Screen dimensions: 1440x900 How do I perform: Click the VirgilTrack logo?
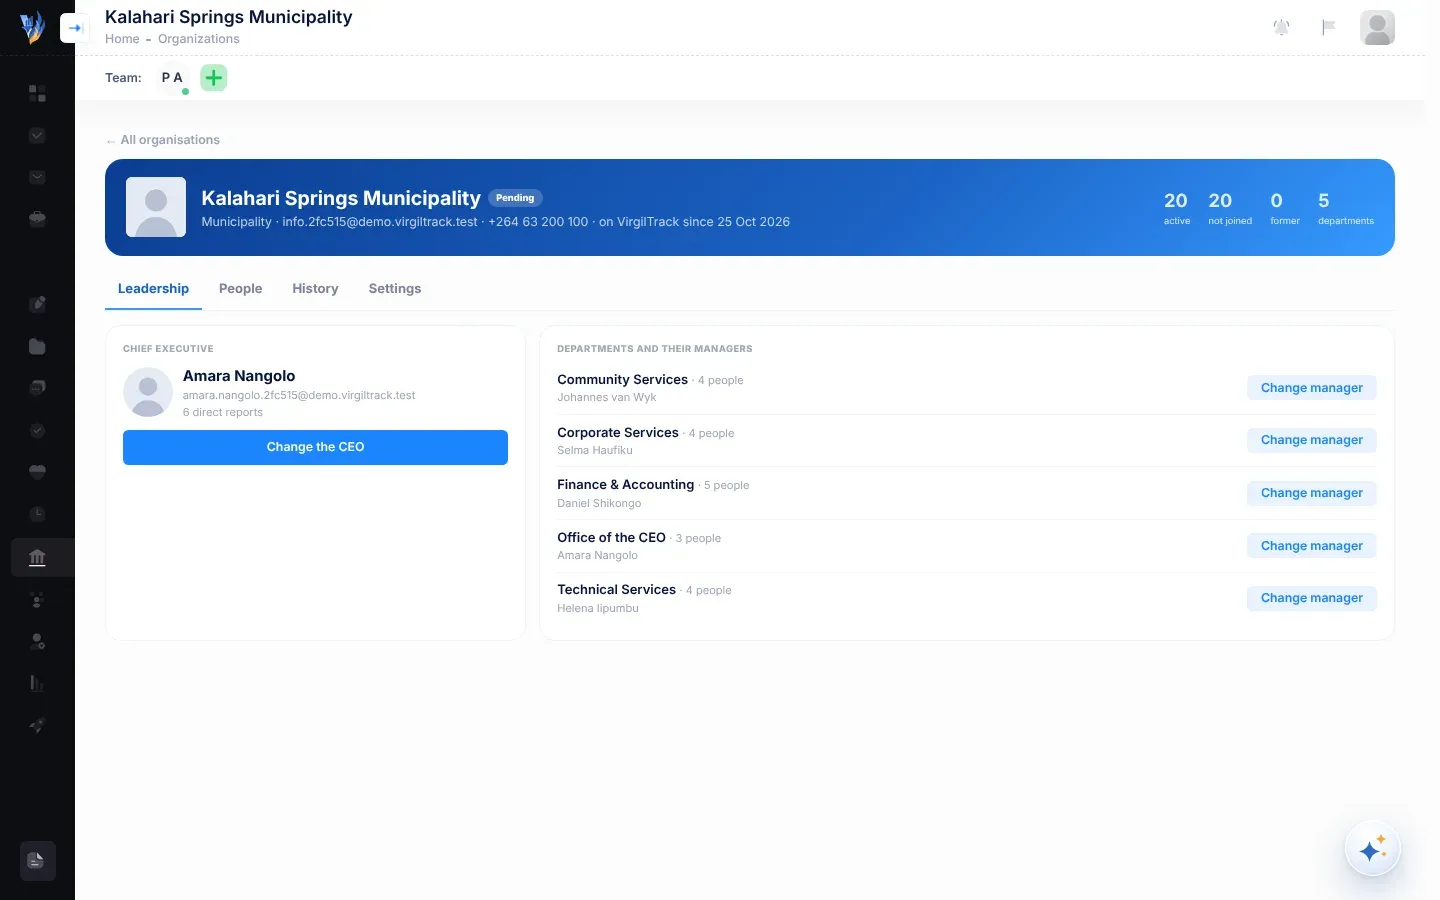[x=32, y=27]
